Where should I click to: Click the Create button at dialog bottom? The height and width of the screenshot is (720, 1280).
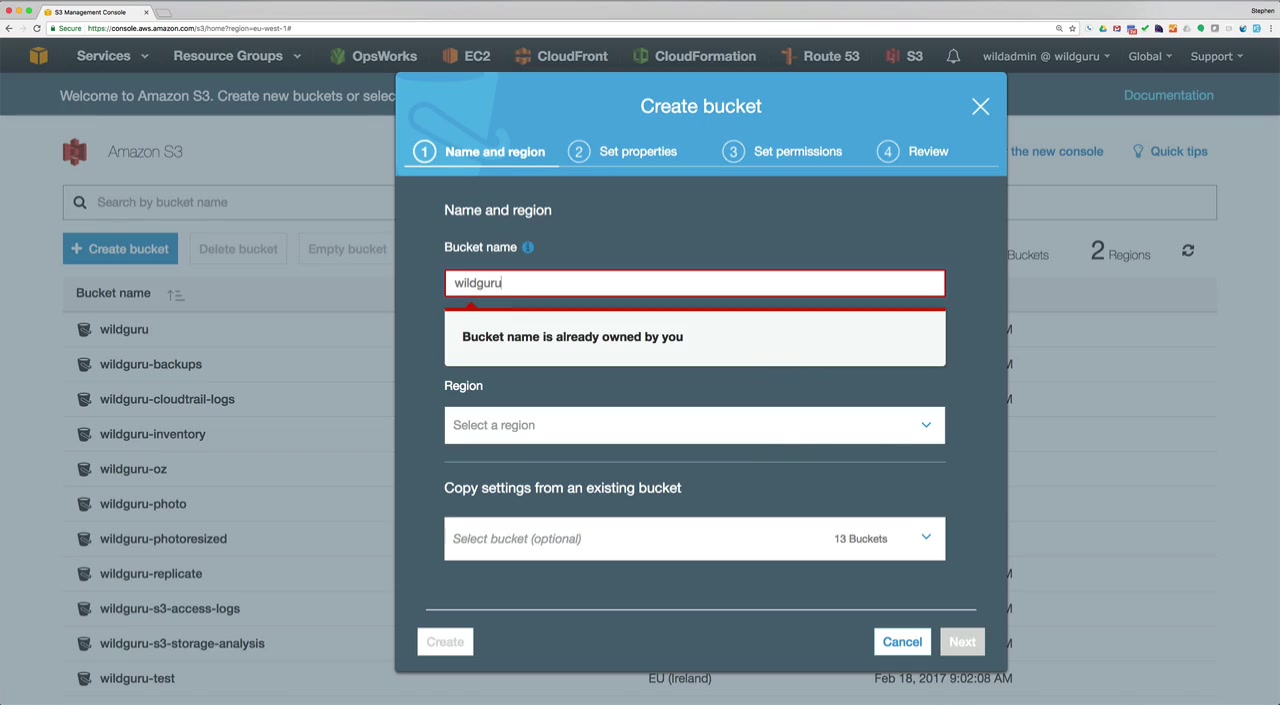click(x=445, y=642)
